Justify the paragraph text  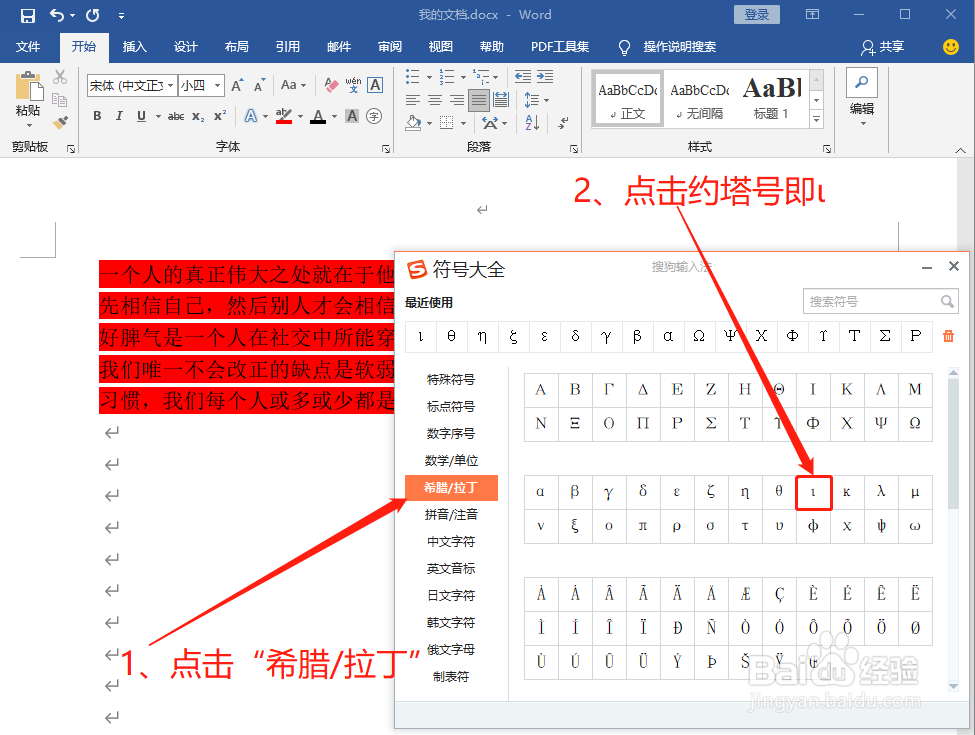[x=479, y=100]
